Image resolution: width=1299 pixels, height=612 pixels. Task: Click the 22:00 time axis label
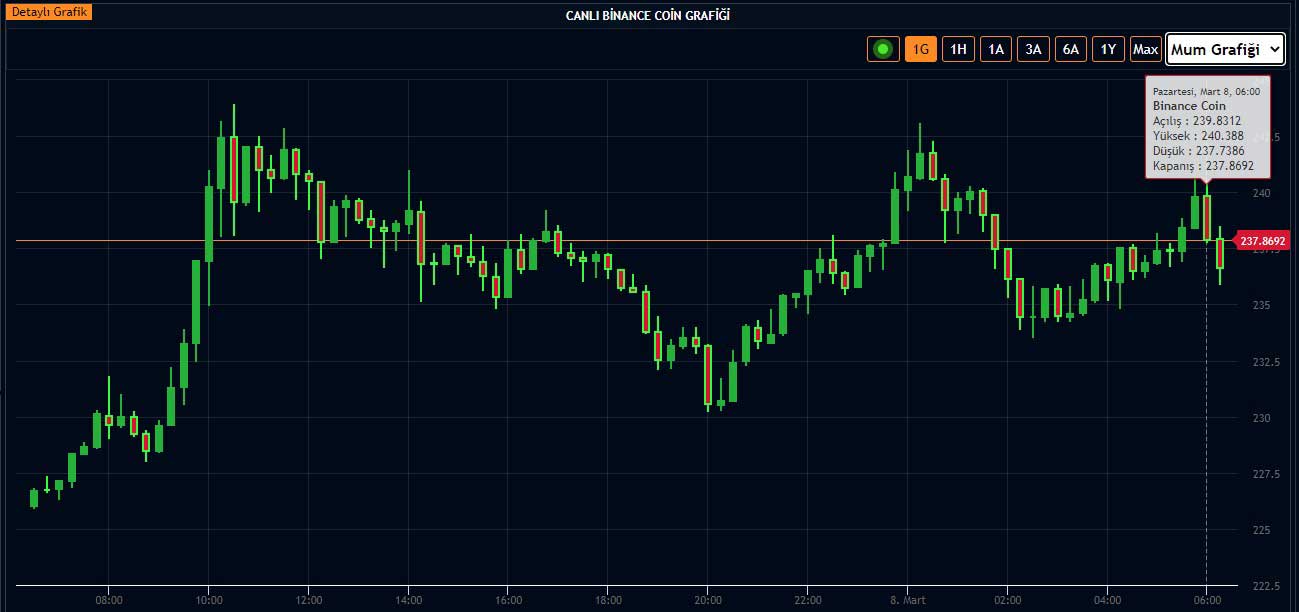(807, 600)
